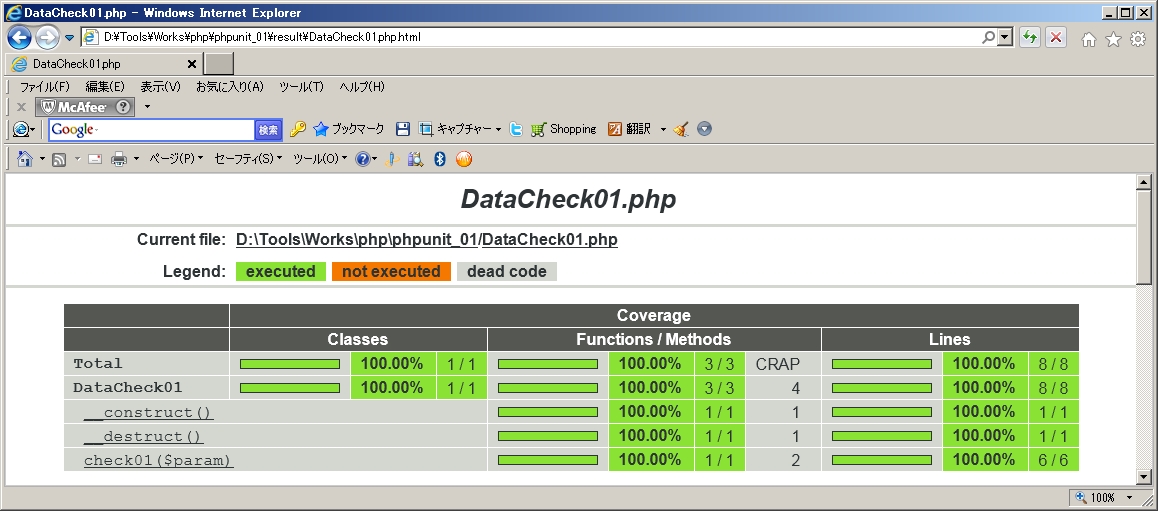The image size is (1158, 511).
Task: Open the ヘルプ(H) menu
Action: (362, 86)
